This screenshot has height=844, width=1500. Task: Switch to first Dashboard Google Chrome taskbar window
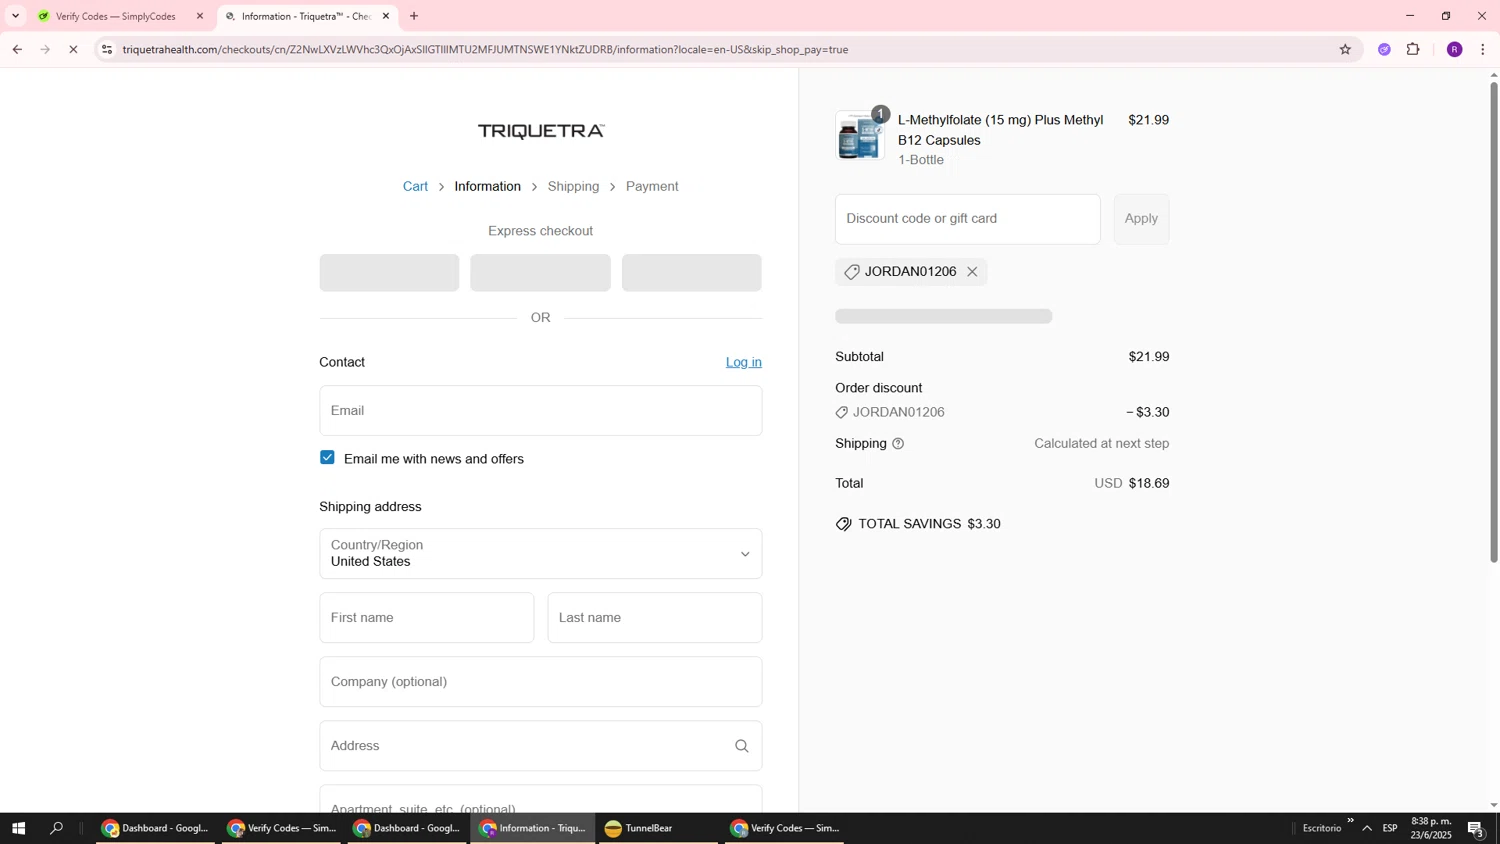click(155, 828)
